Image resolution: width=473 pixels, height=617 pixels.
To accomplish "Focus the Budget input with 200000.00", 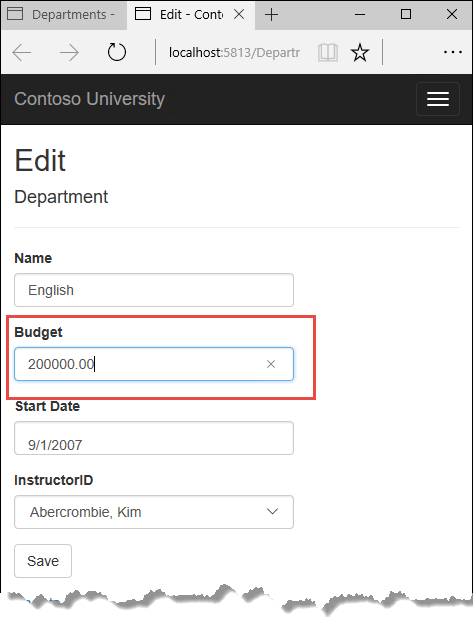I will point(154,364).
